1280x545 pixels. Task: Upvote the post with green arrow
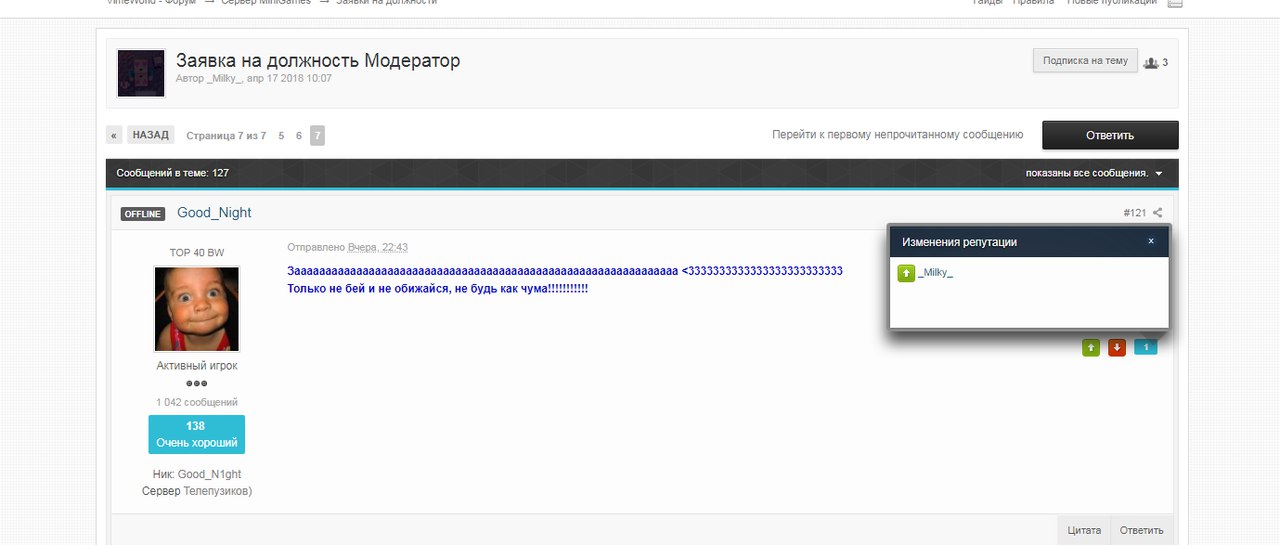(x=1091, y=348)
